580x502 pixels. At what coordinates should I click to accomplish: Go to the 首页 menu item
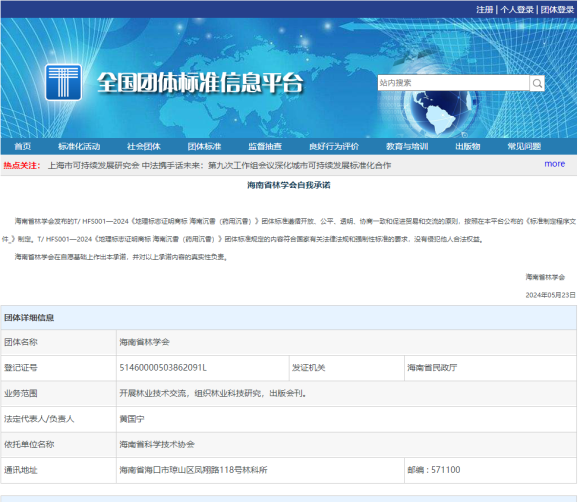click(x=23, y=146)
